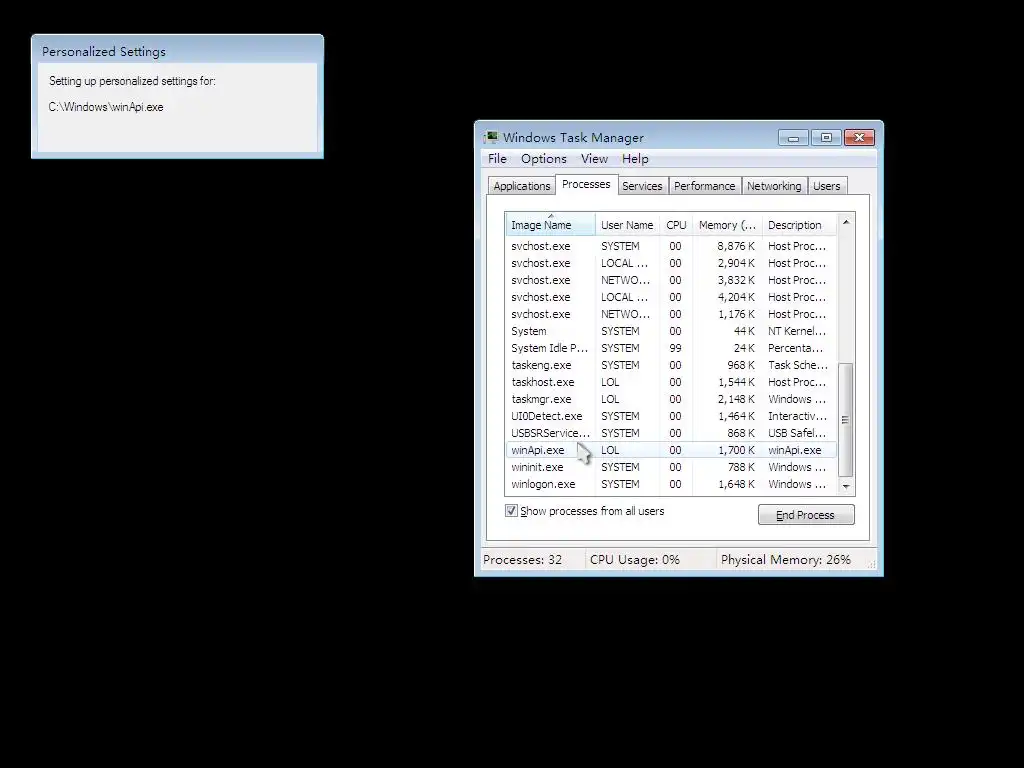Screen dimensions: 1024x768
Task: Sort by CPU column header
Action: tap(676, 225)
